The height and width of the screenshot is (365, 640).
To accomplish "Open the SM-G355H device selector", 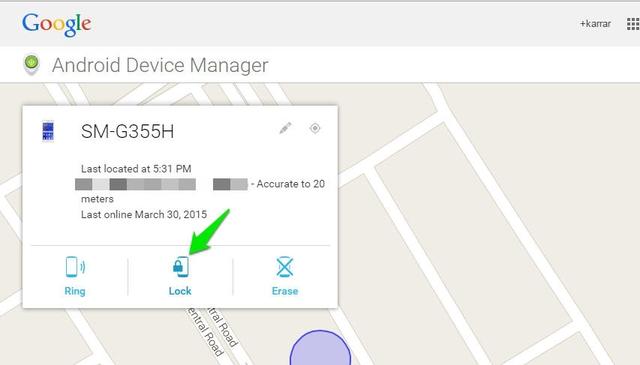I will pyautogui.click(x=127, y=131).
